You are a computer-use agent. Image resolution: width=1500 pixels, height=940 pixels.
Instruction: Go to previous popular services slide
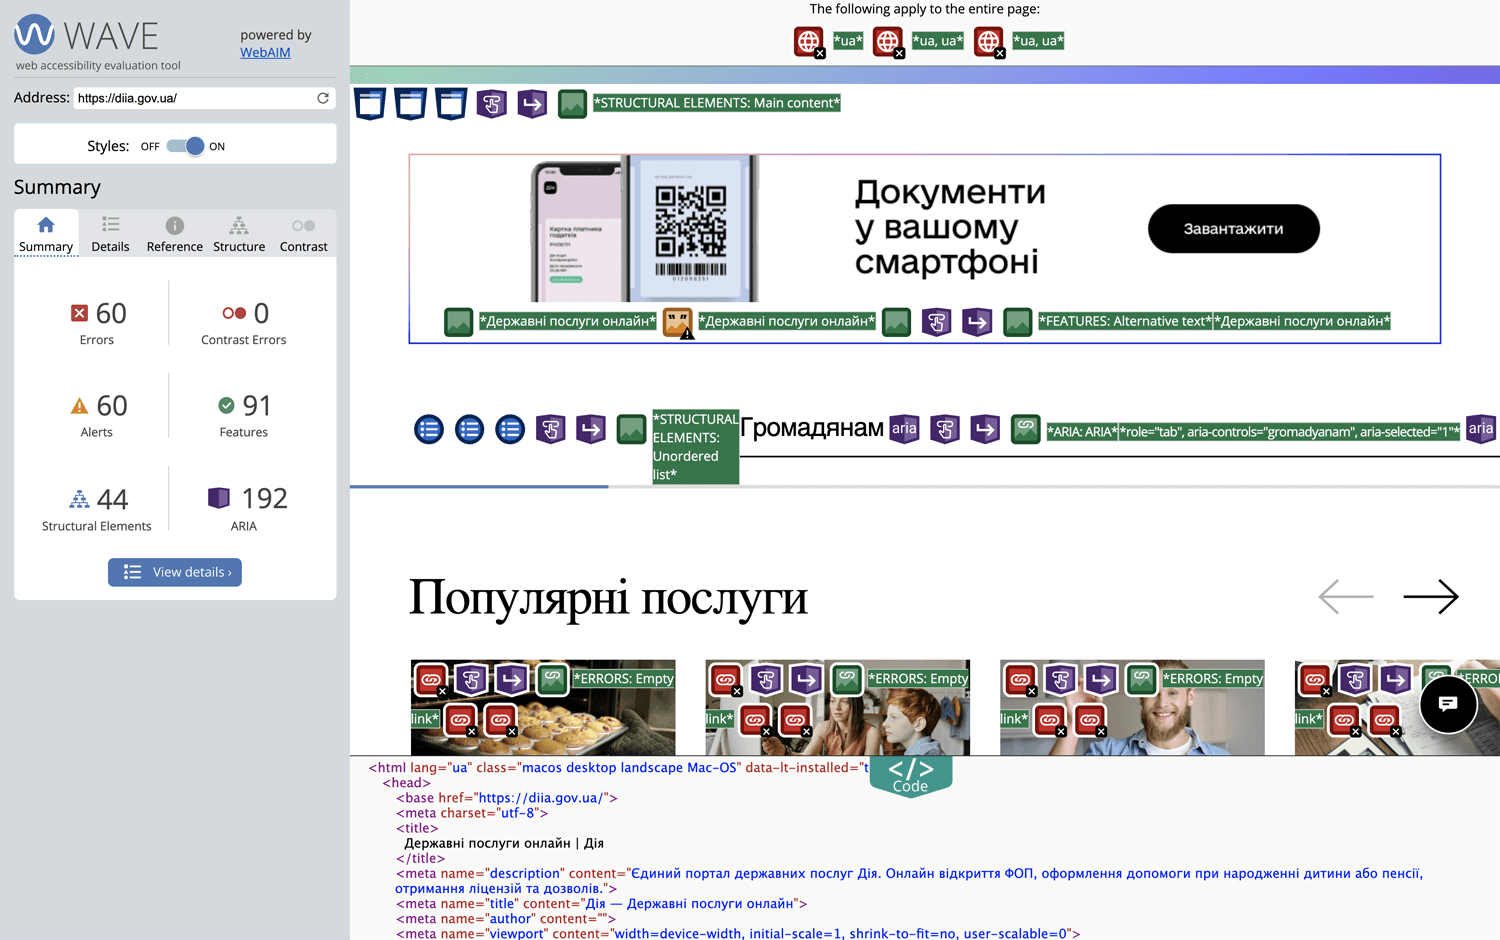(1346, 597)
